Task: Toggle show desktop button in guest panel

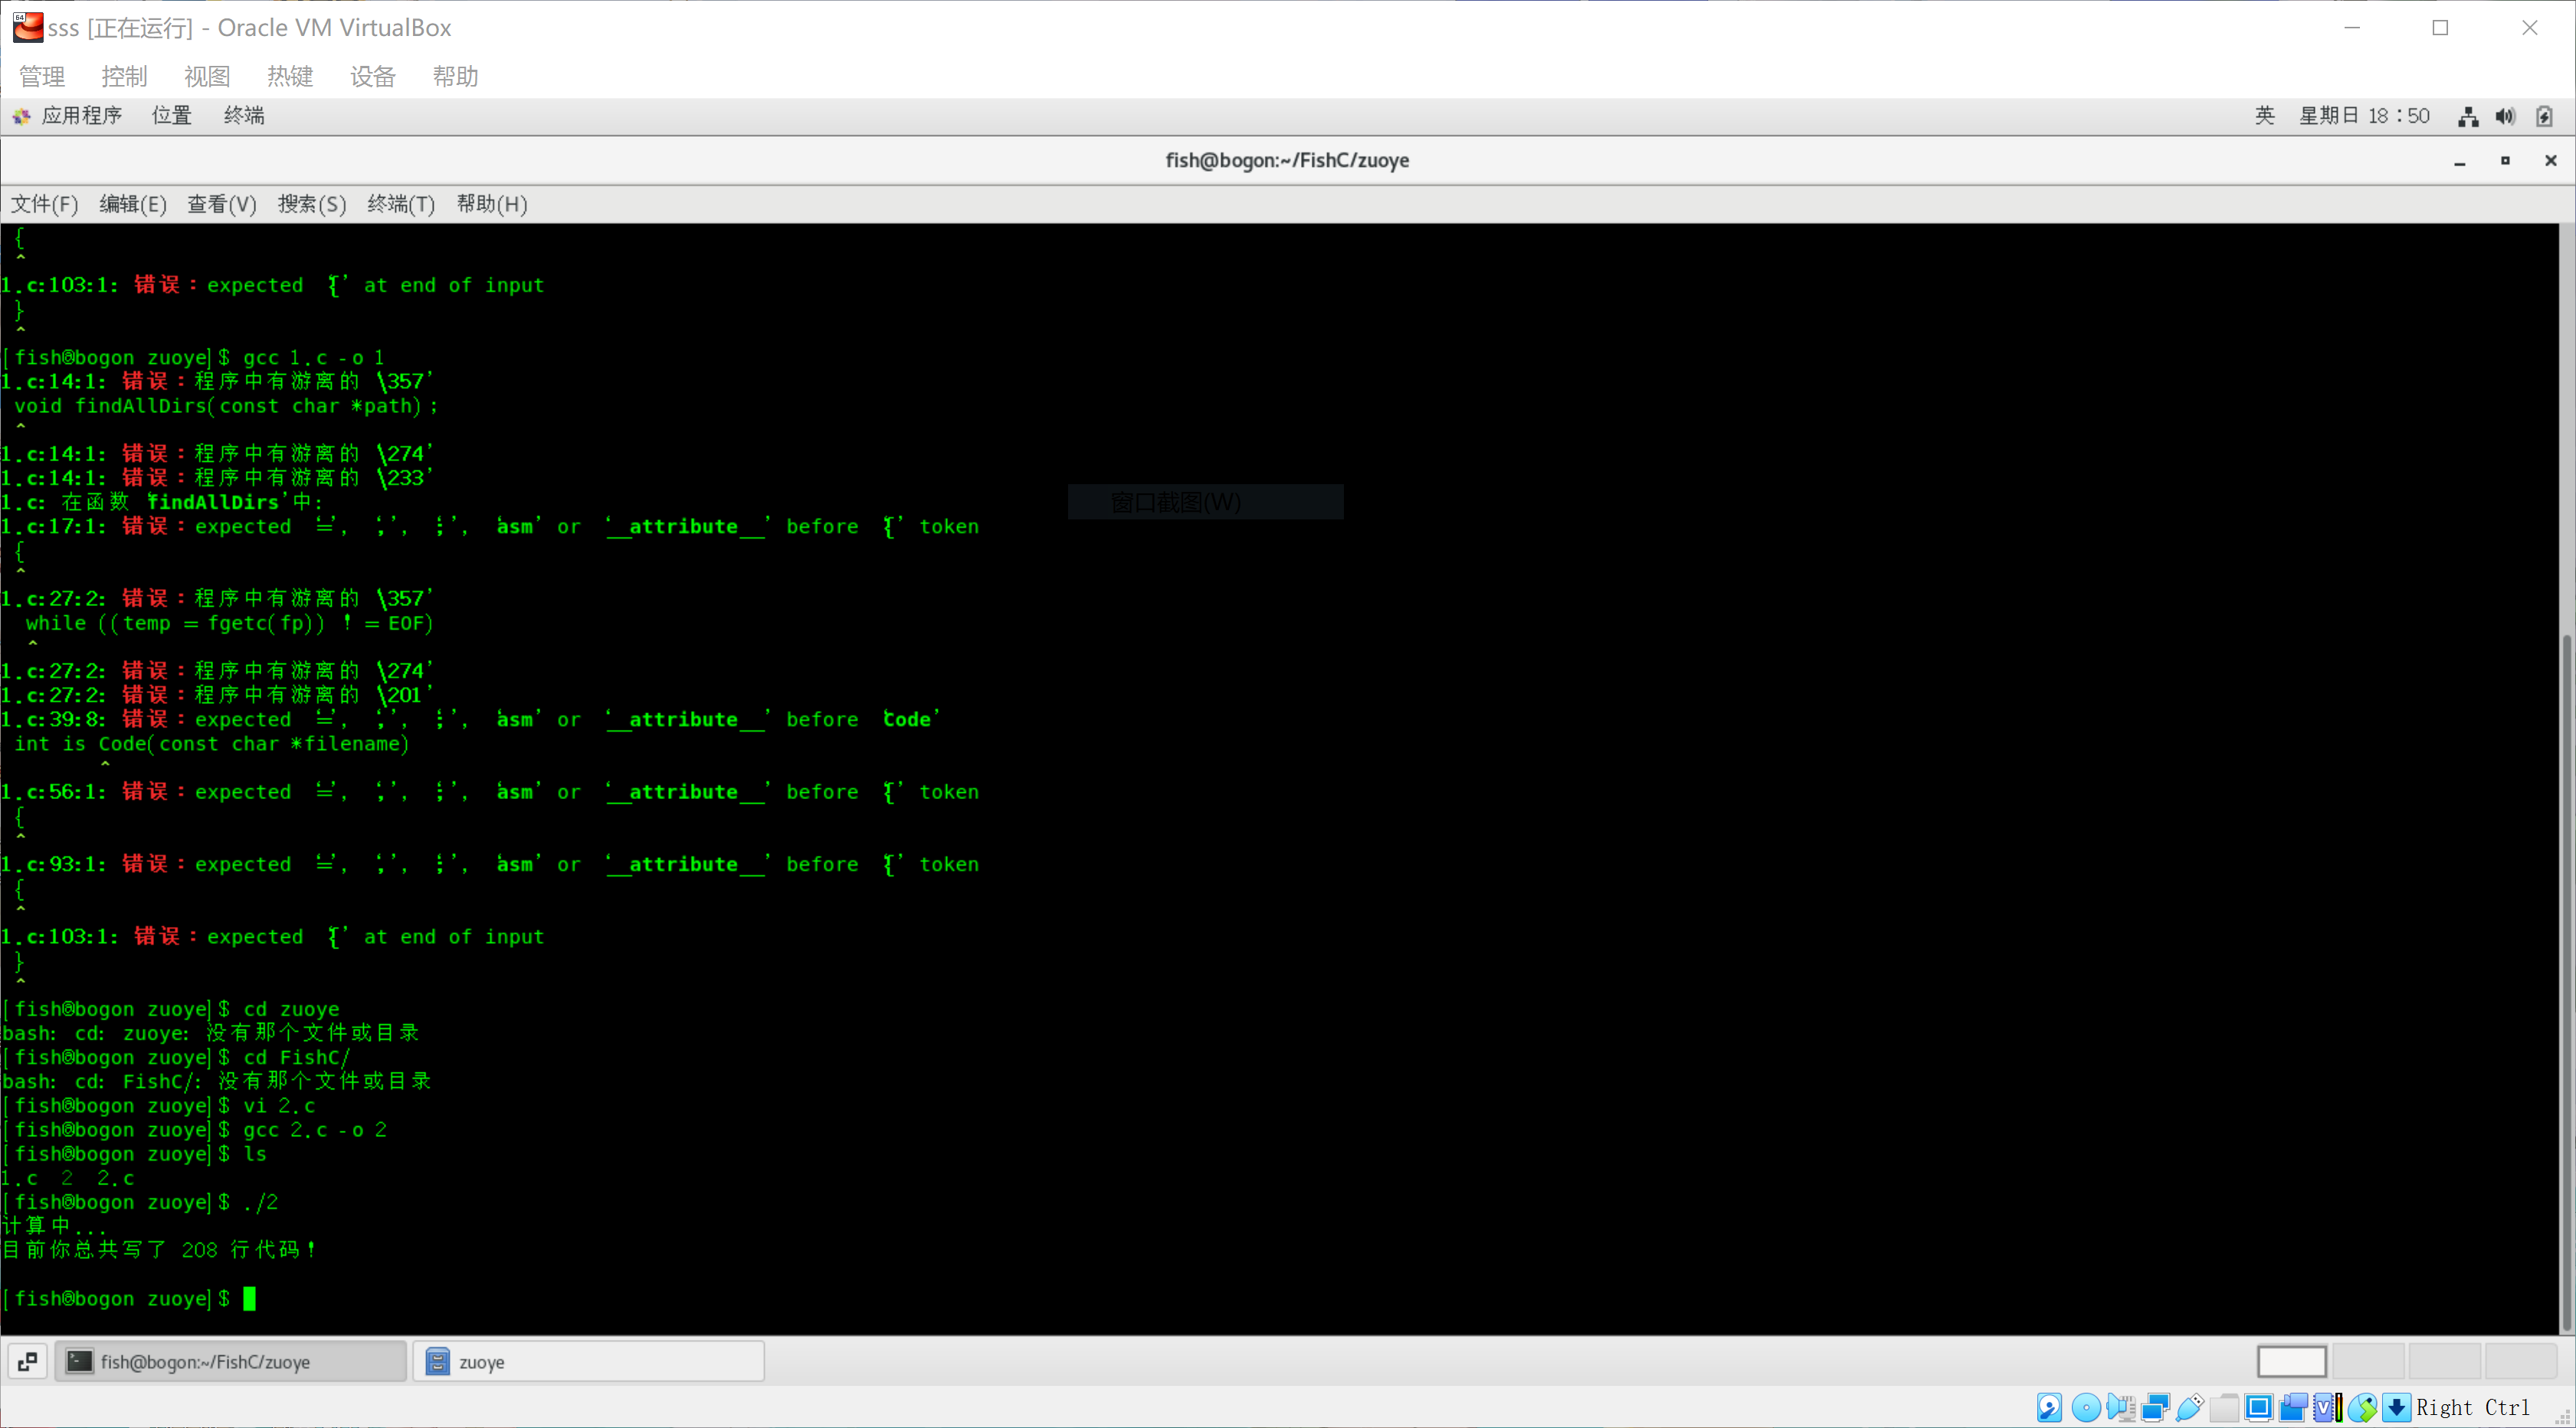Action: (27, 1361)
